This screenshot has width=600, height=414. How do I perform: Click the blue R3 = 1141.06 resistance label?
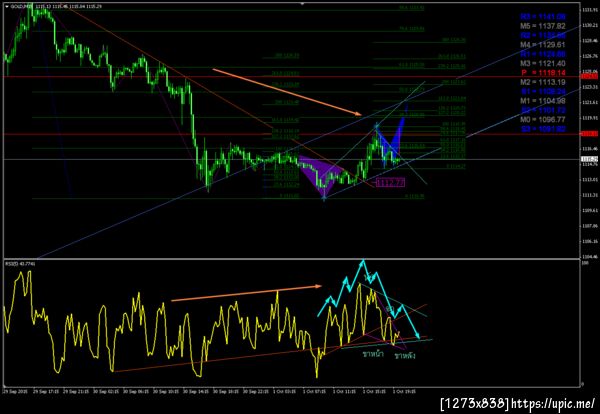click(x=543, y=17)
